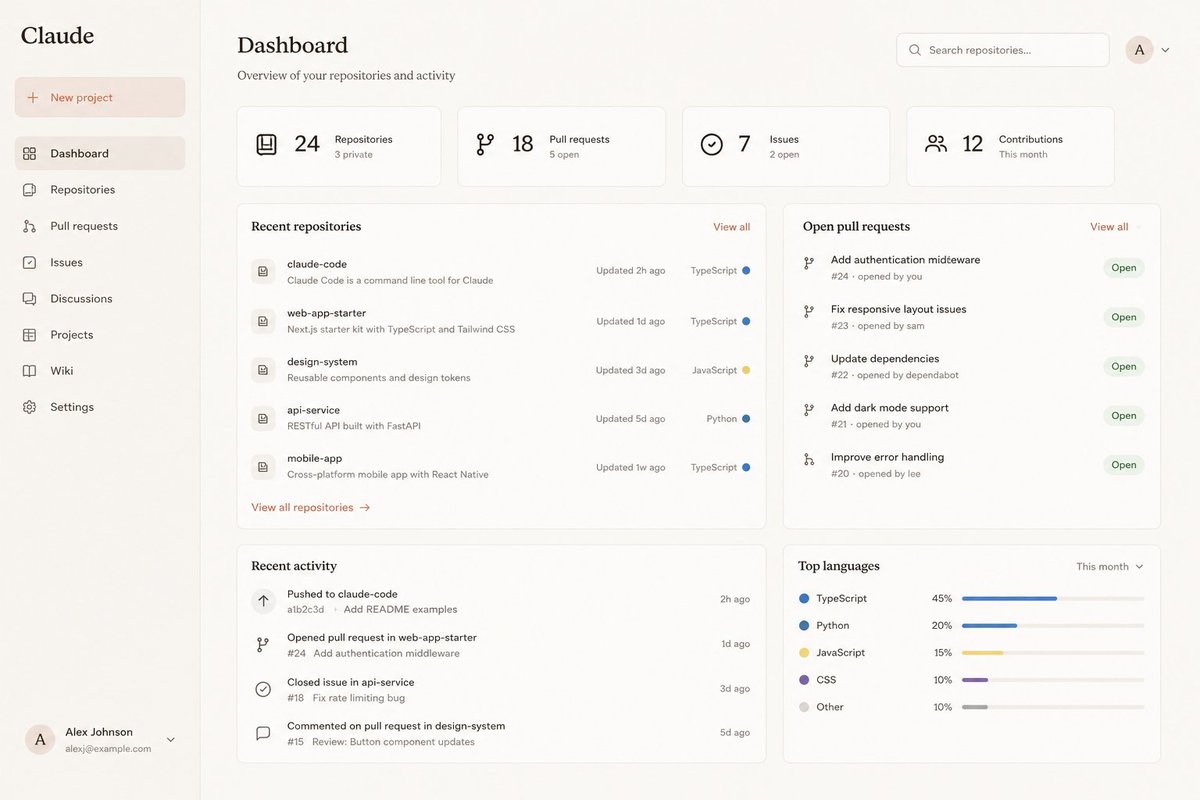Expand the Alex Johnson account chevron
1200x800 pixels.
(171, 740)
